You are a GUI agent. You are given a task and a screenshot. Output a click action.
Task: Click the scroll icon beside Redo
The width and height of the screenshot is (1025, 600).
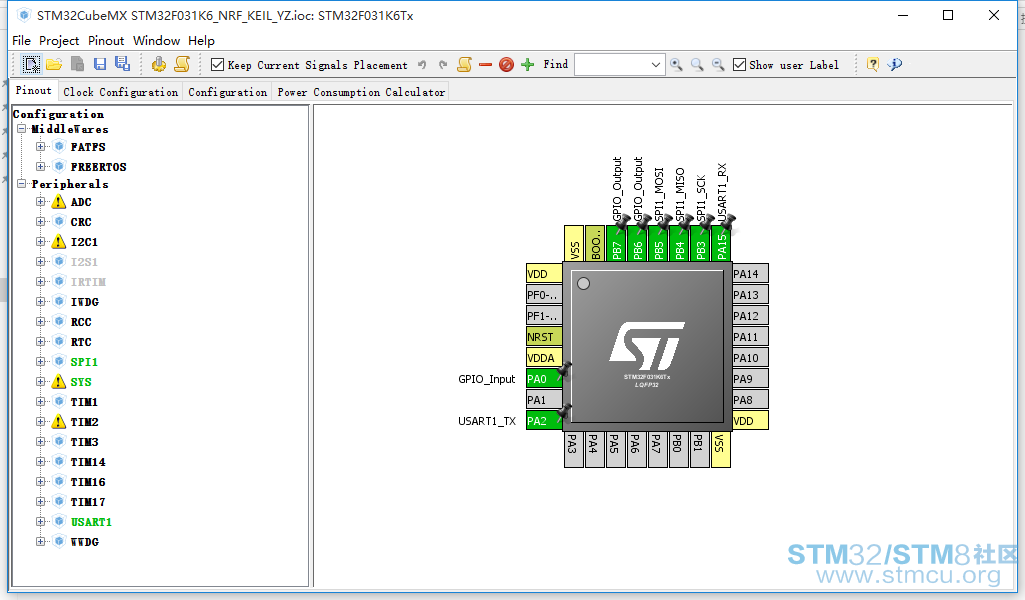click(x=465, y=64)
